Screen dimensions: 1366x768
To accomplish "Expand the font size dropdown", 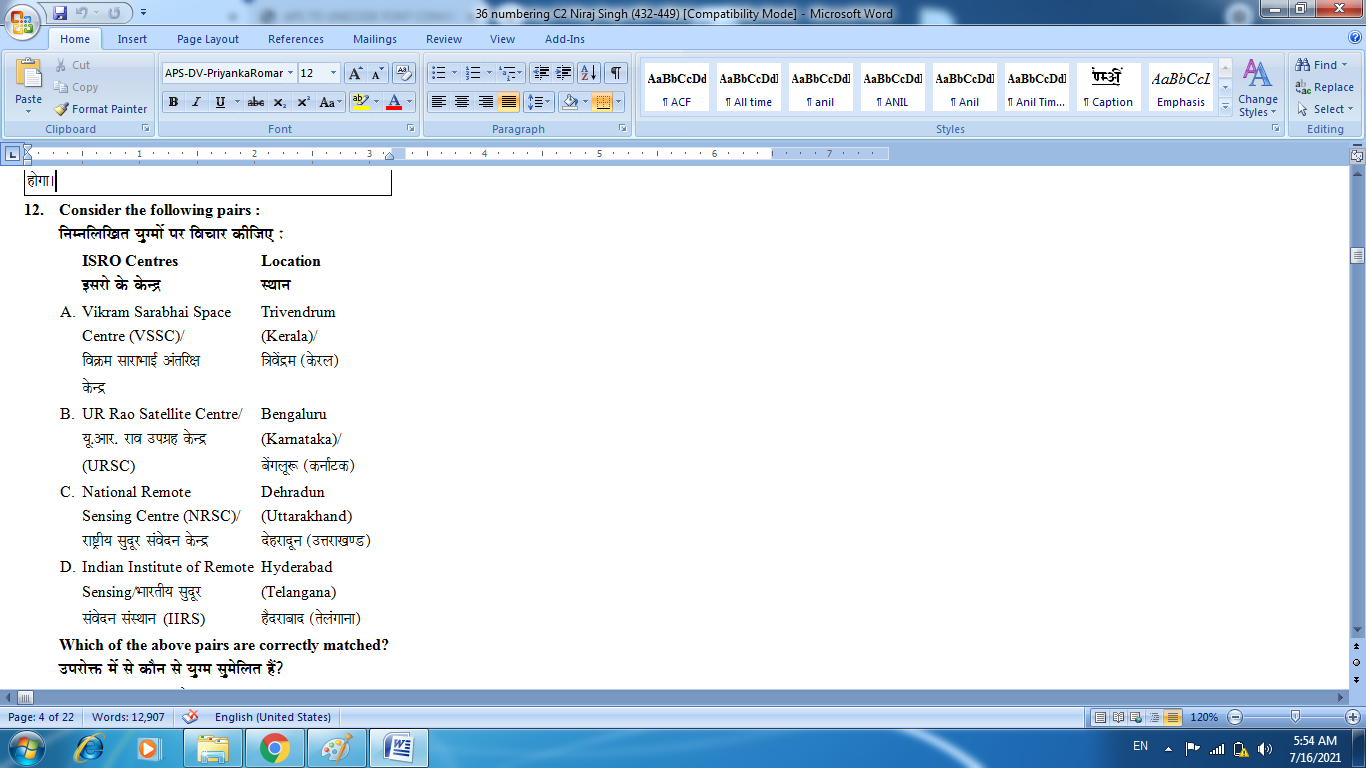I will point(334,73).
